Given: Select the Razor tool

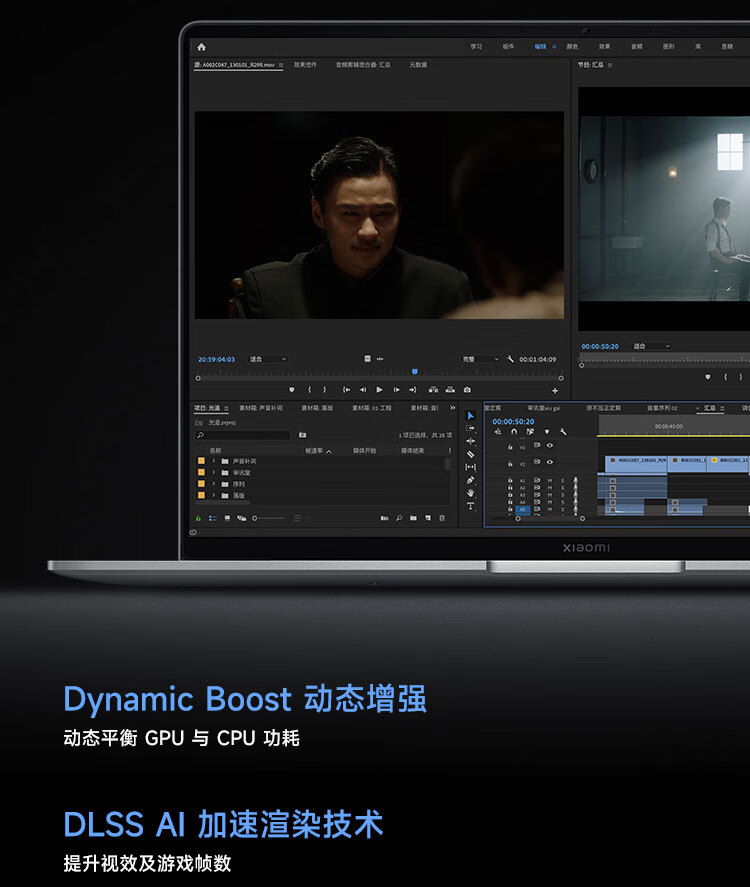Looking at the screenshot, I should tap(471, 454).
